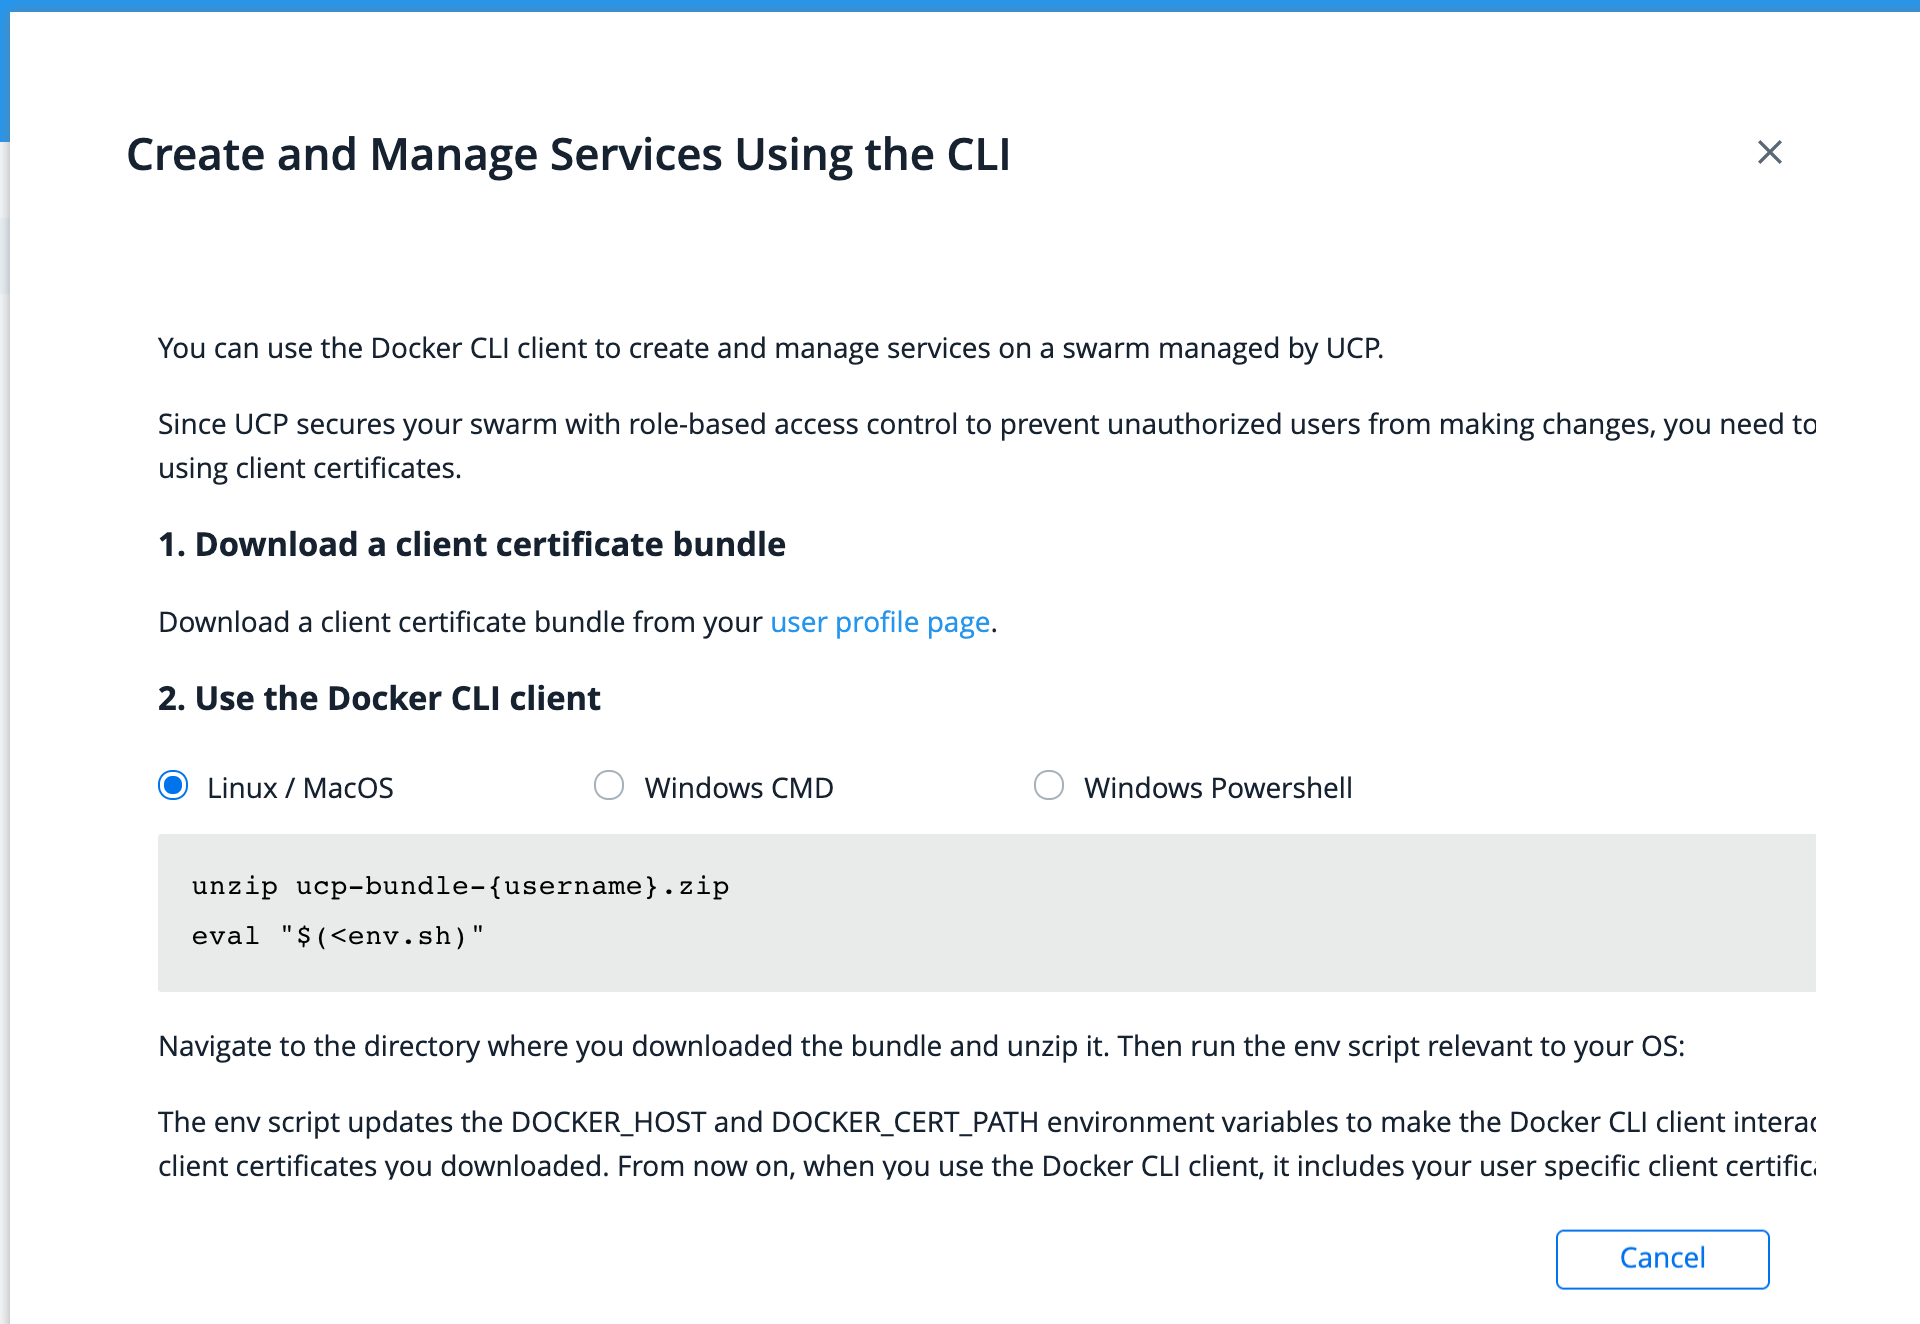1920x1324 pixels.
Task: Click the 'Use the Docker CLI client' heading
Action: [379, 698]
